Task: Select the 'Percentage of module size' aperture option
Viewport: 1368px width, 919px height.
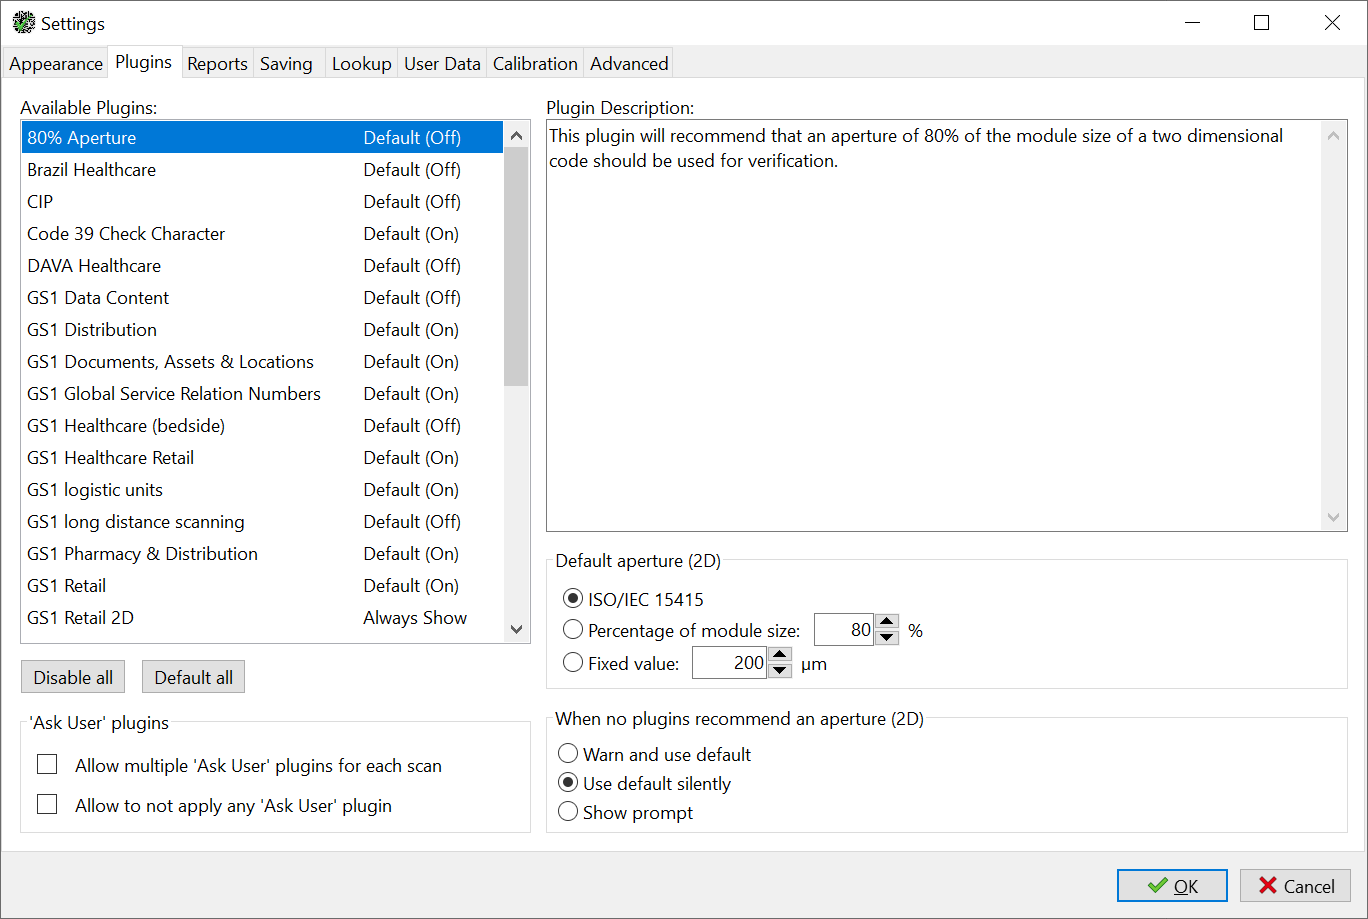Action: [572, 629]
